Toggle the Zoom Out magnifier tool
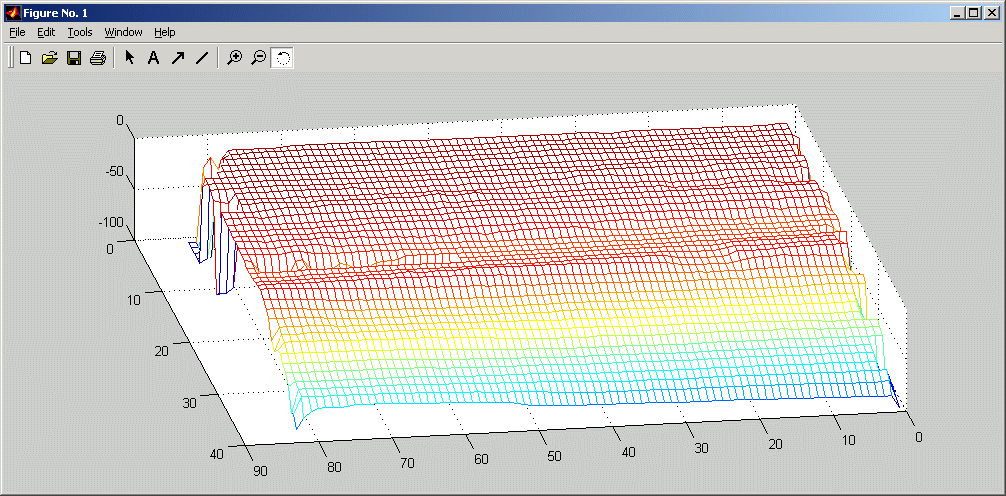Screen dimensions: 1006x496 (x=258, y=58)
